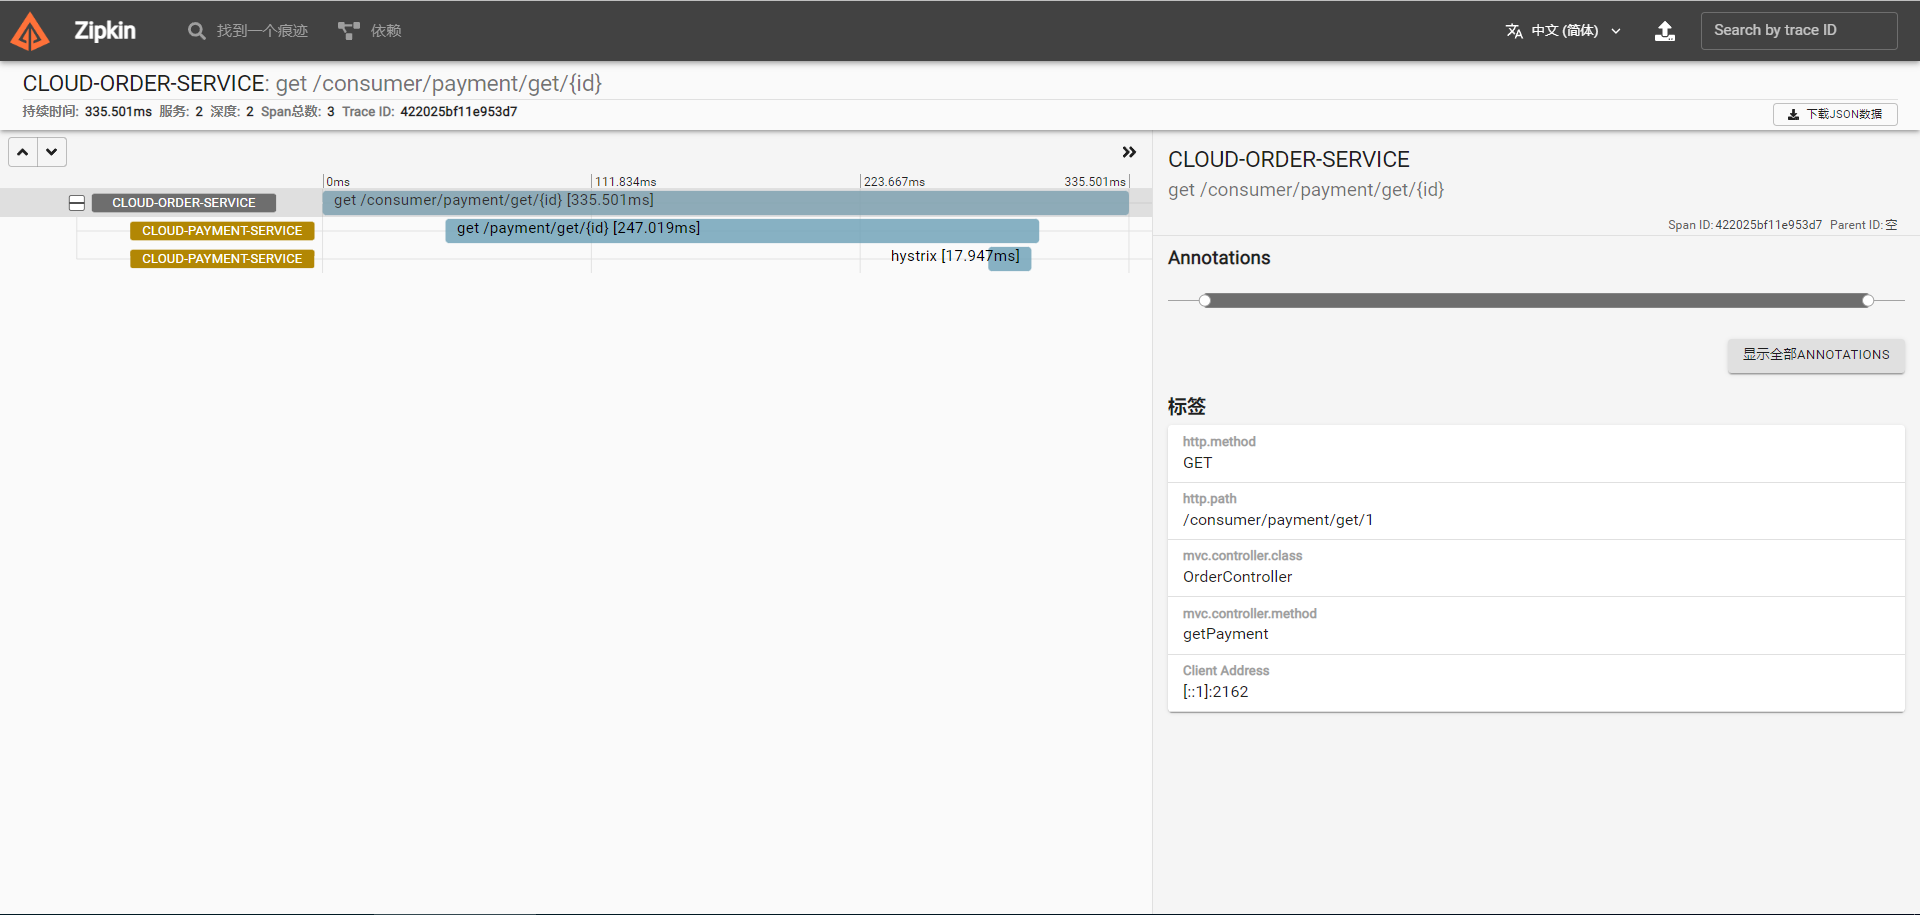Viewport: 1920px width, 915px height.
Task: Open the Zipkin home title link
Action: coord(104,31)
